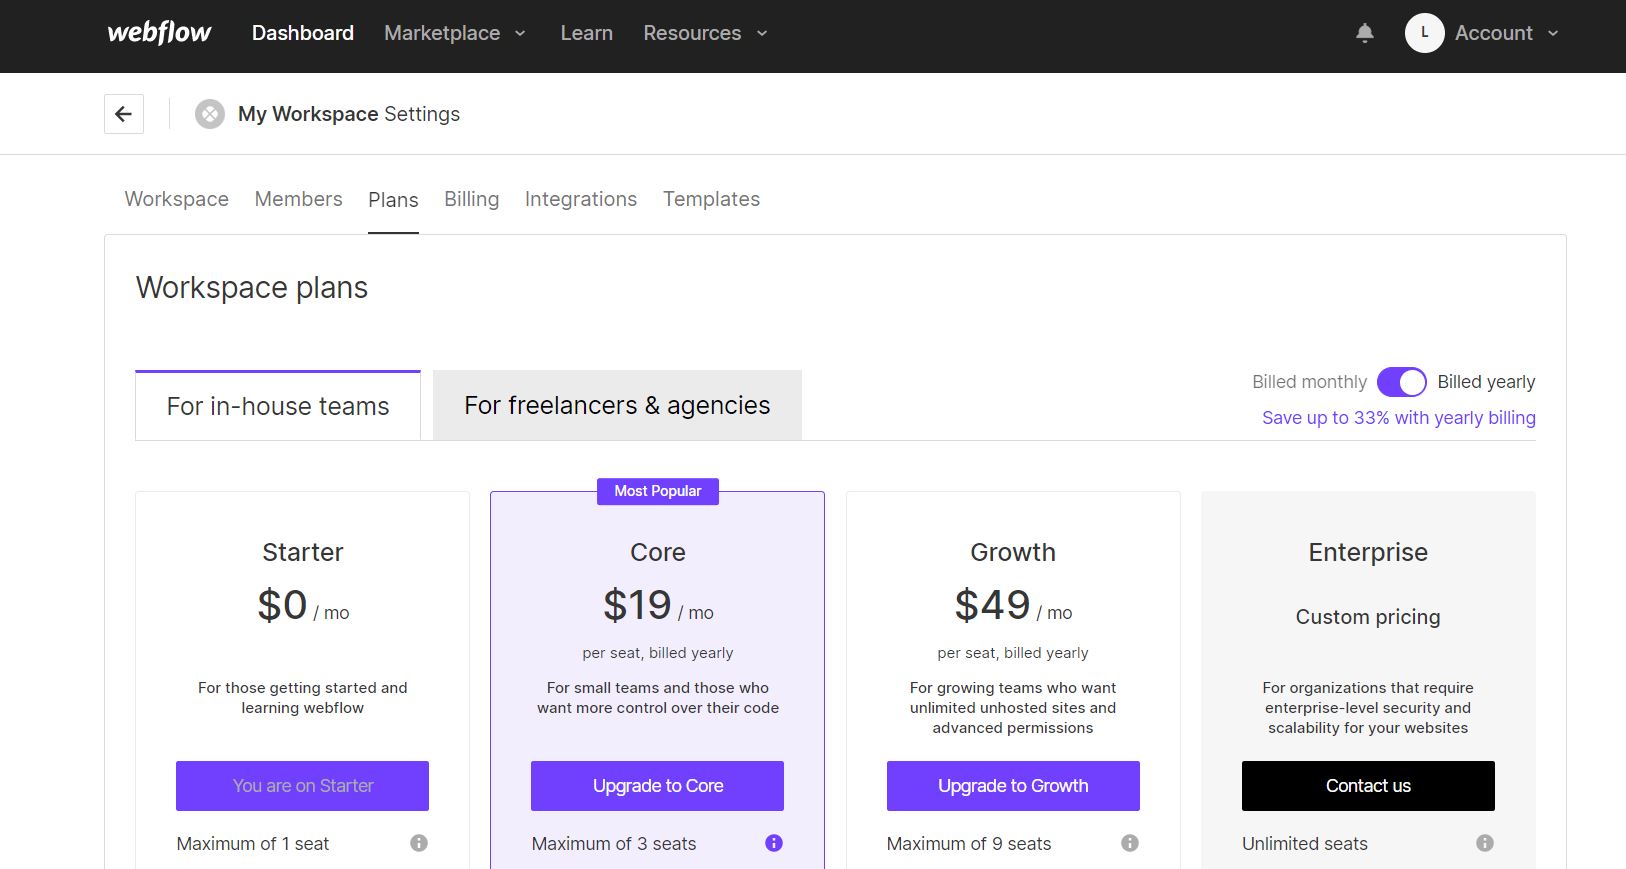Show info for Maximum of 1 seat

pos(419,843)
